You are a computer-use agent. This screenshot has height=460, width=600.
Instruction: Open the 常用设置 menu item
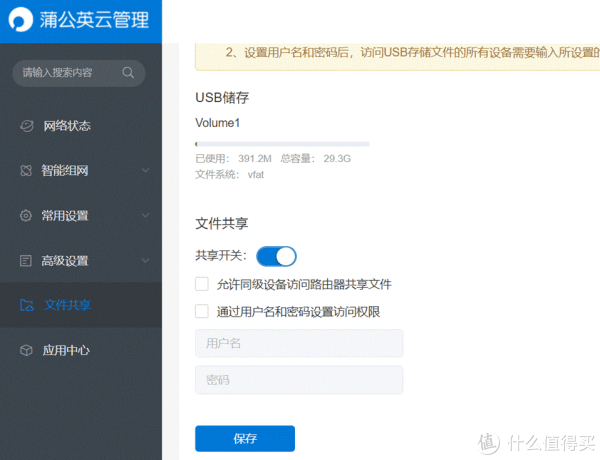tap(81, 216)
